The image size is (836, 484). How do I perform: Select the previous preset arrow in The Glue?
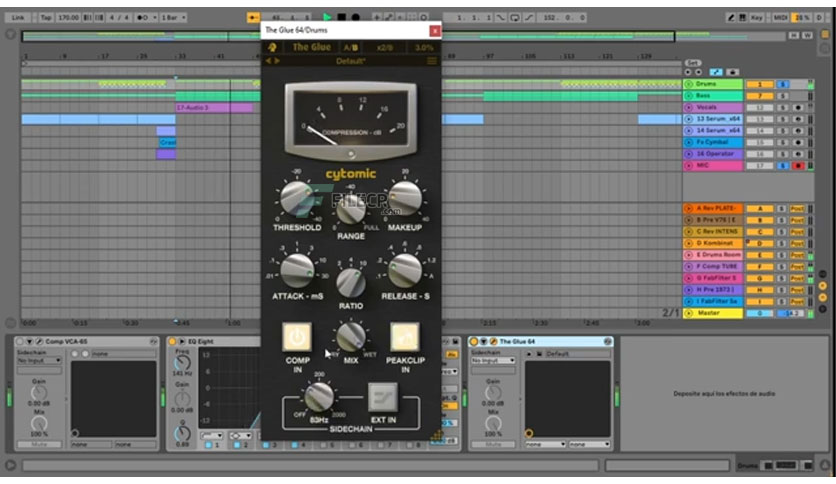pyautogui.click(x=268, y=61)
